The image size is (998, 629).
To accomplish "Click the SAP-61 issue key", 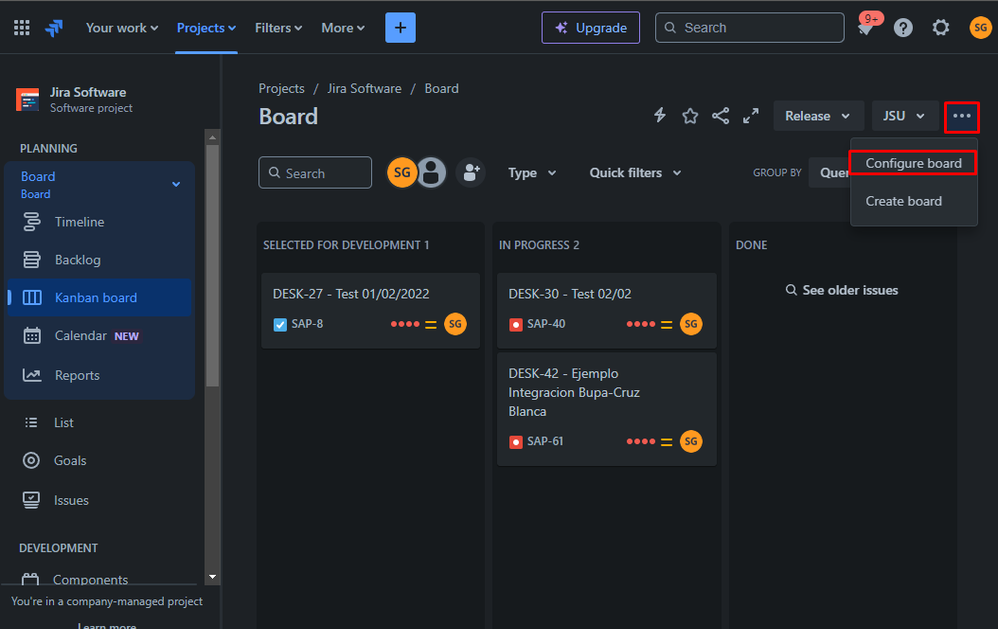I will 545,441.
